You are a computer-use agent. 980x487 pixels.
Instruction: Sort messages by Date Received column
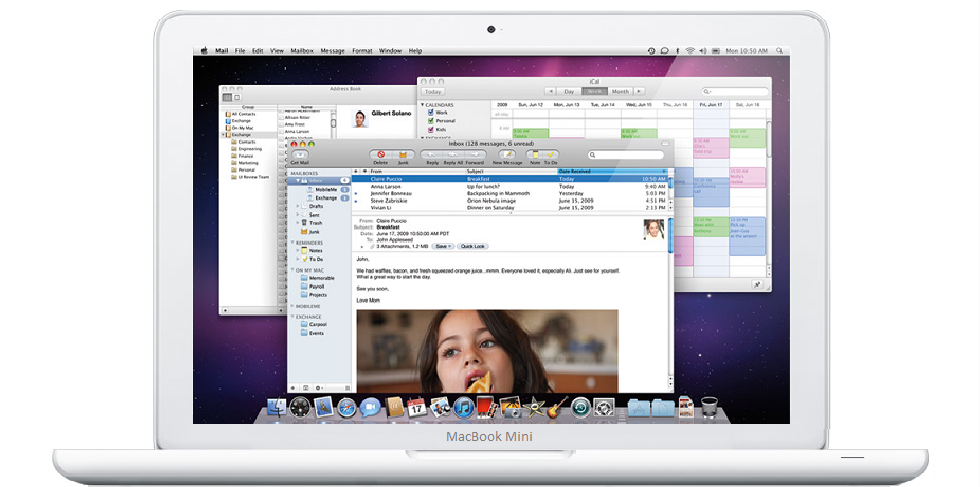(x=610, y=171)
